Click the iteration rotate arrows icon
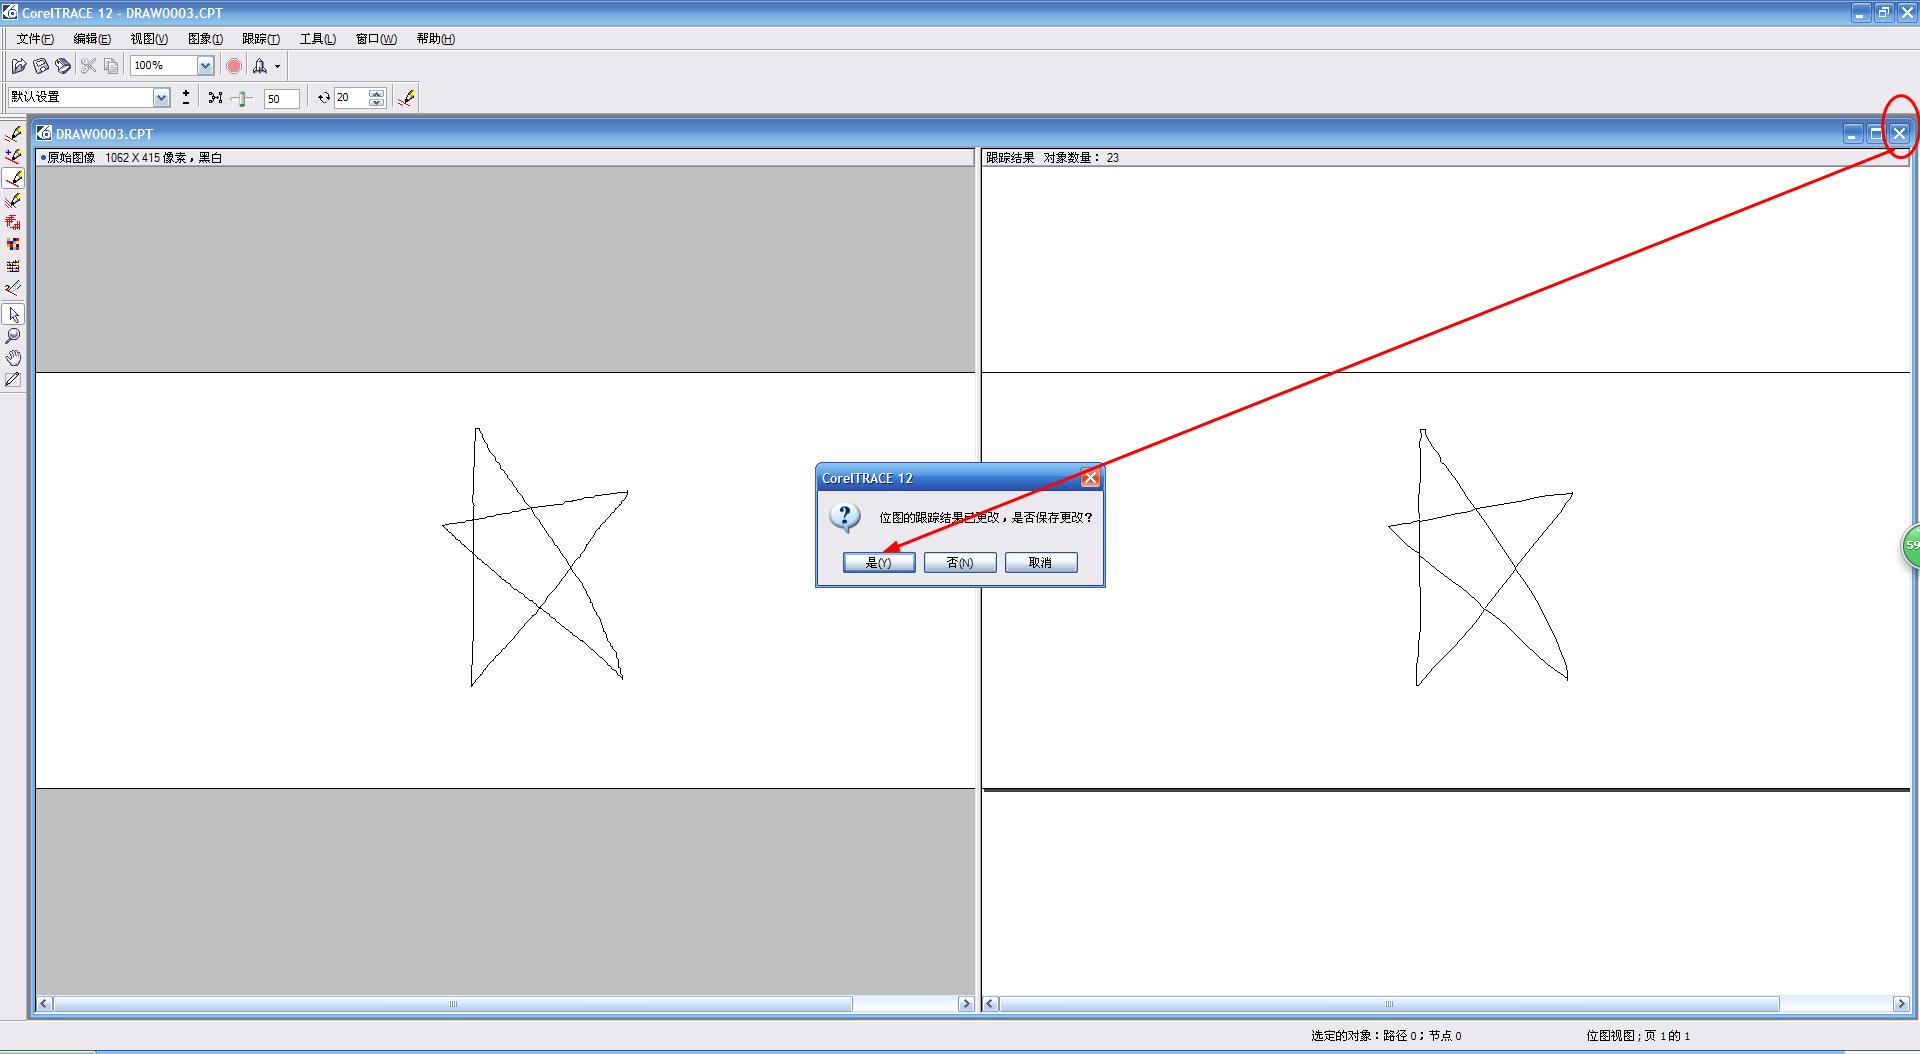 pyautogui.click(x=324, y=97)
